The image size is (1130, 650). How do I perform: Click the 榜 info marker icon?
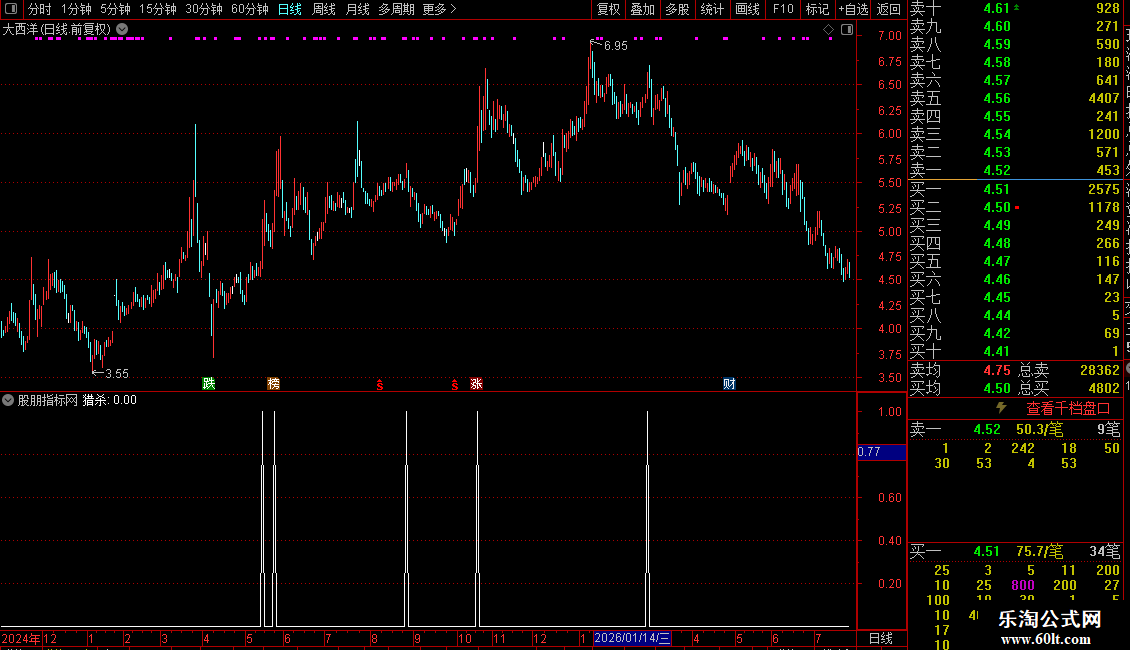click(x=273, y=383)
